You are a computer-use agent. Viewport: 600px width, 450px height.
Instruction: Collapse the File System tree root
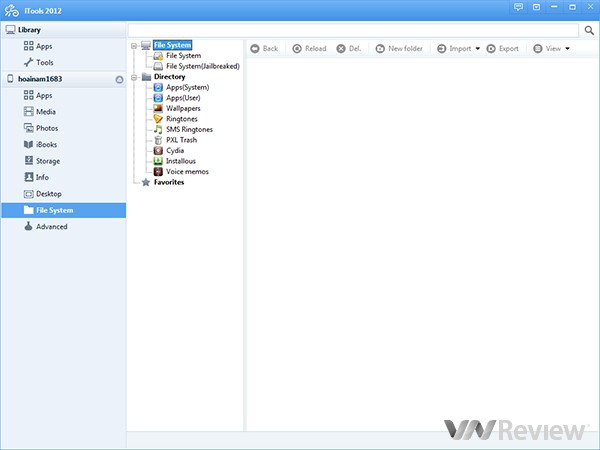tap(134, 46)
